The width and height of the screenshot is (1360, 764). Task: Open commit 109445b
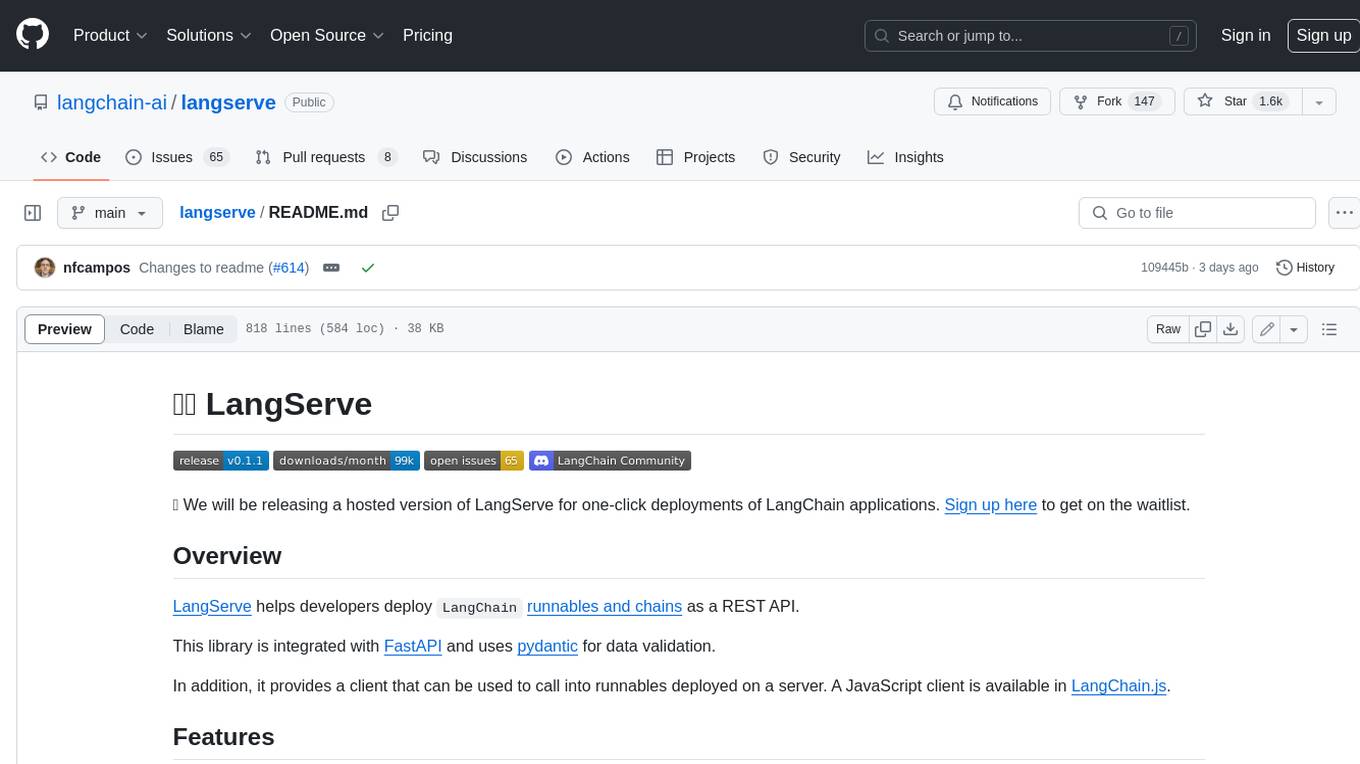pyautogui.click(x=1164, y=268)
